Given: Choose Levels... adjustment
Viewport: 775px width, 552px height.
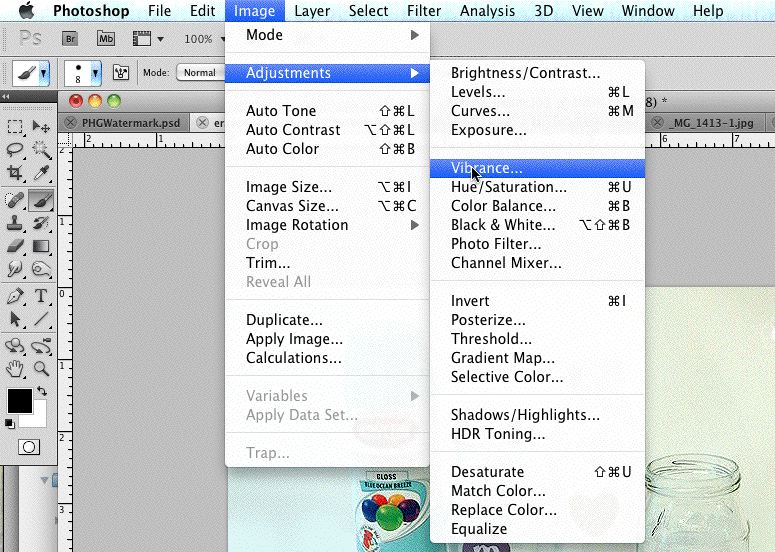Looking at the screenshot, I should 537,92.
